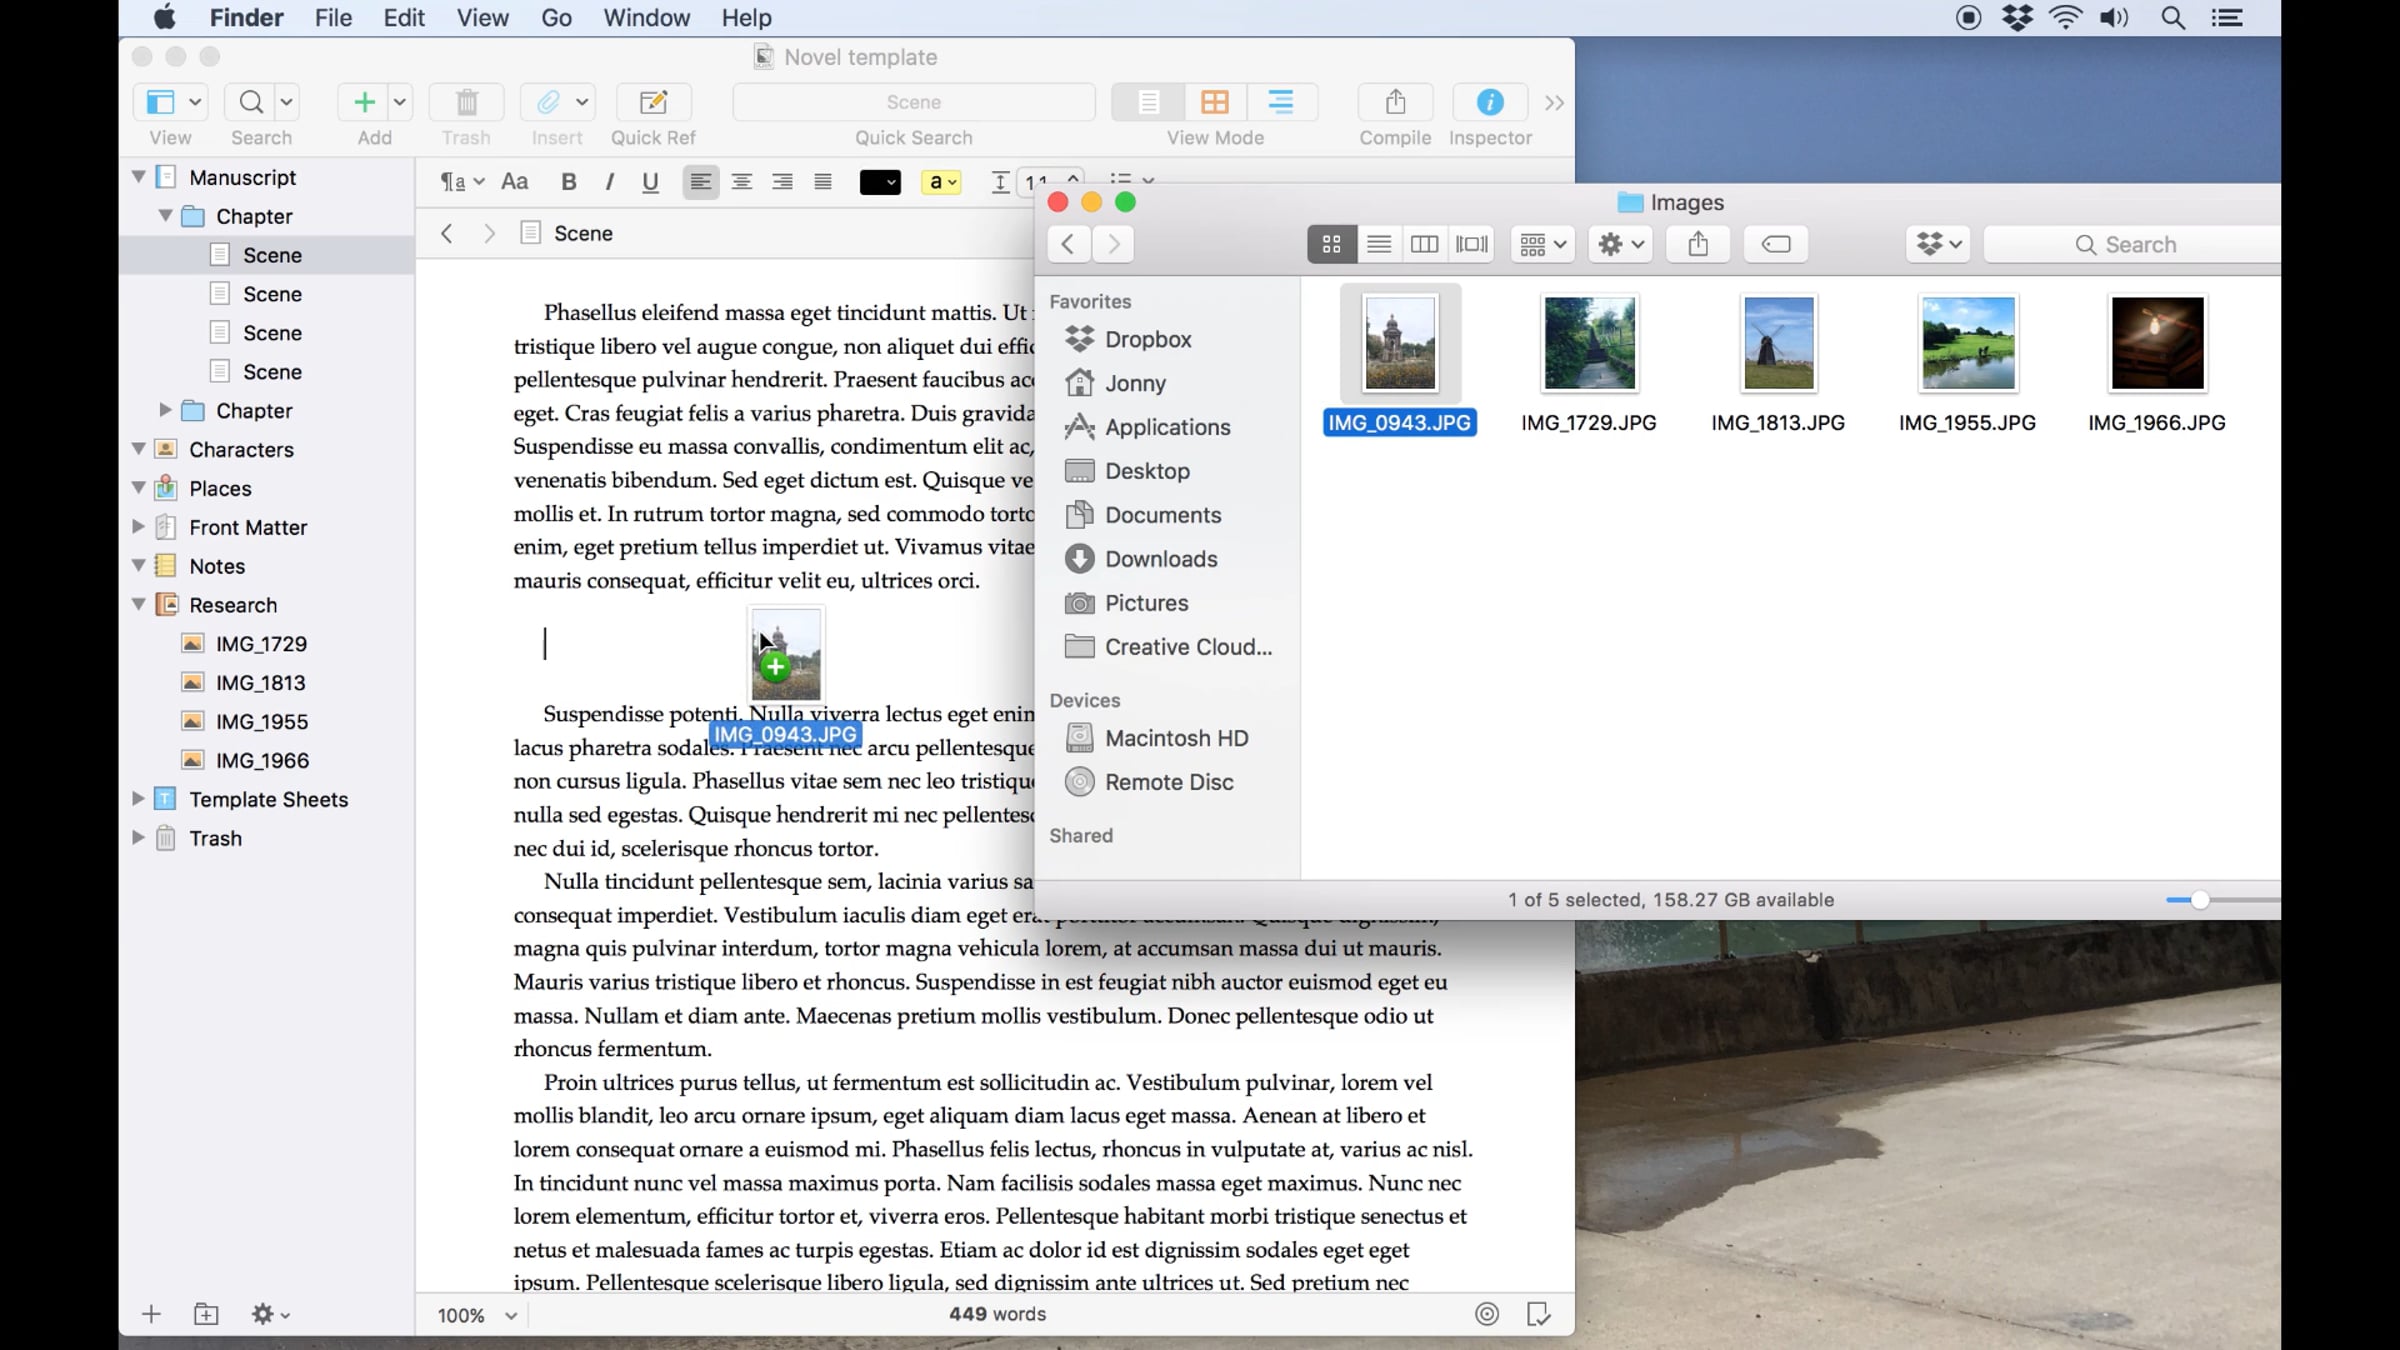Click the add folder icon in the Scrivener footer
Viewport: 2400px width, 1350px height.
tap(206, 1314)
